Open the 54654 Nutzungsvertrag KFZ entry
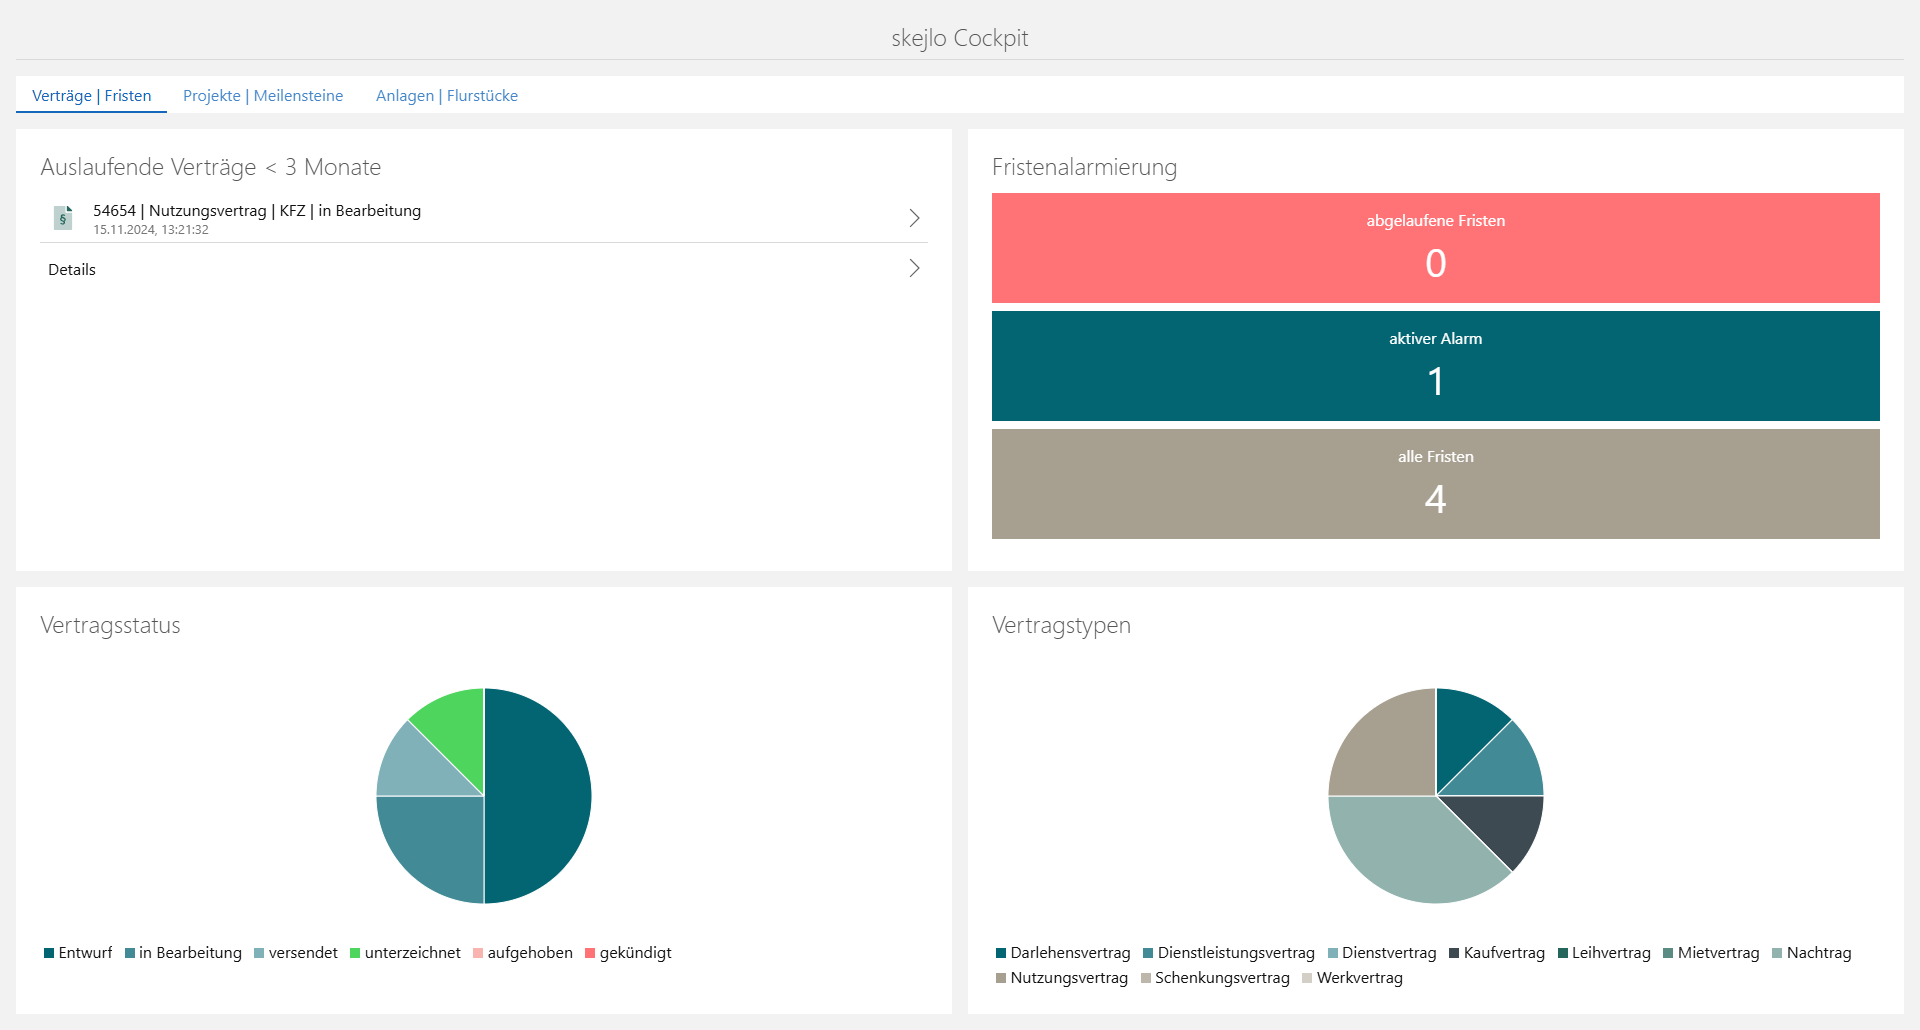 point(257,211)
